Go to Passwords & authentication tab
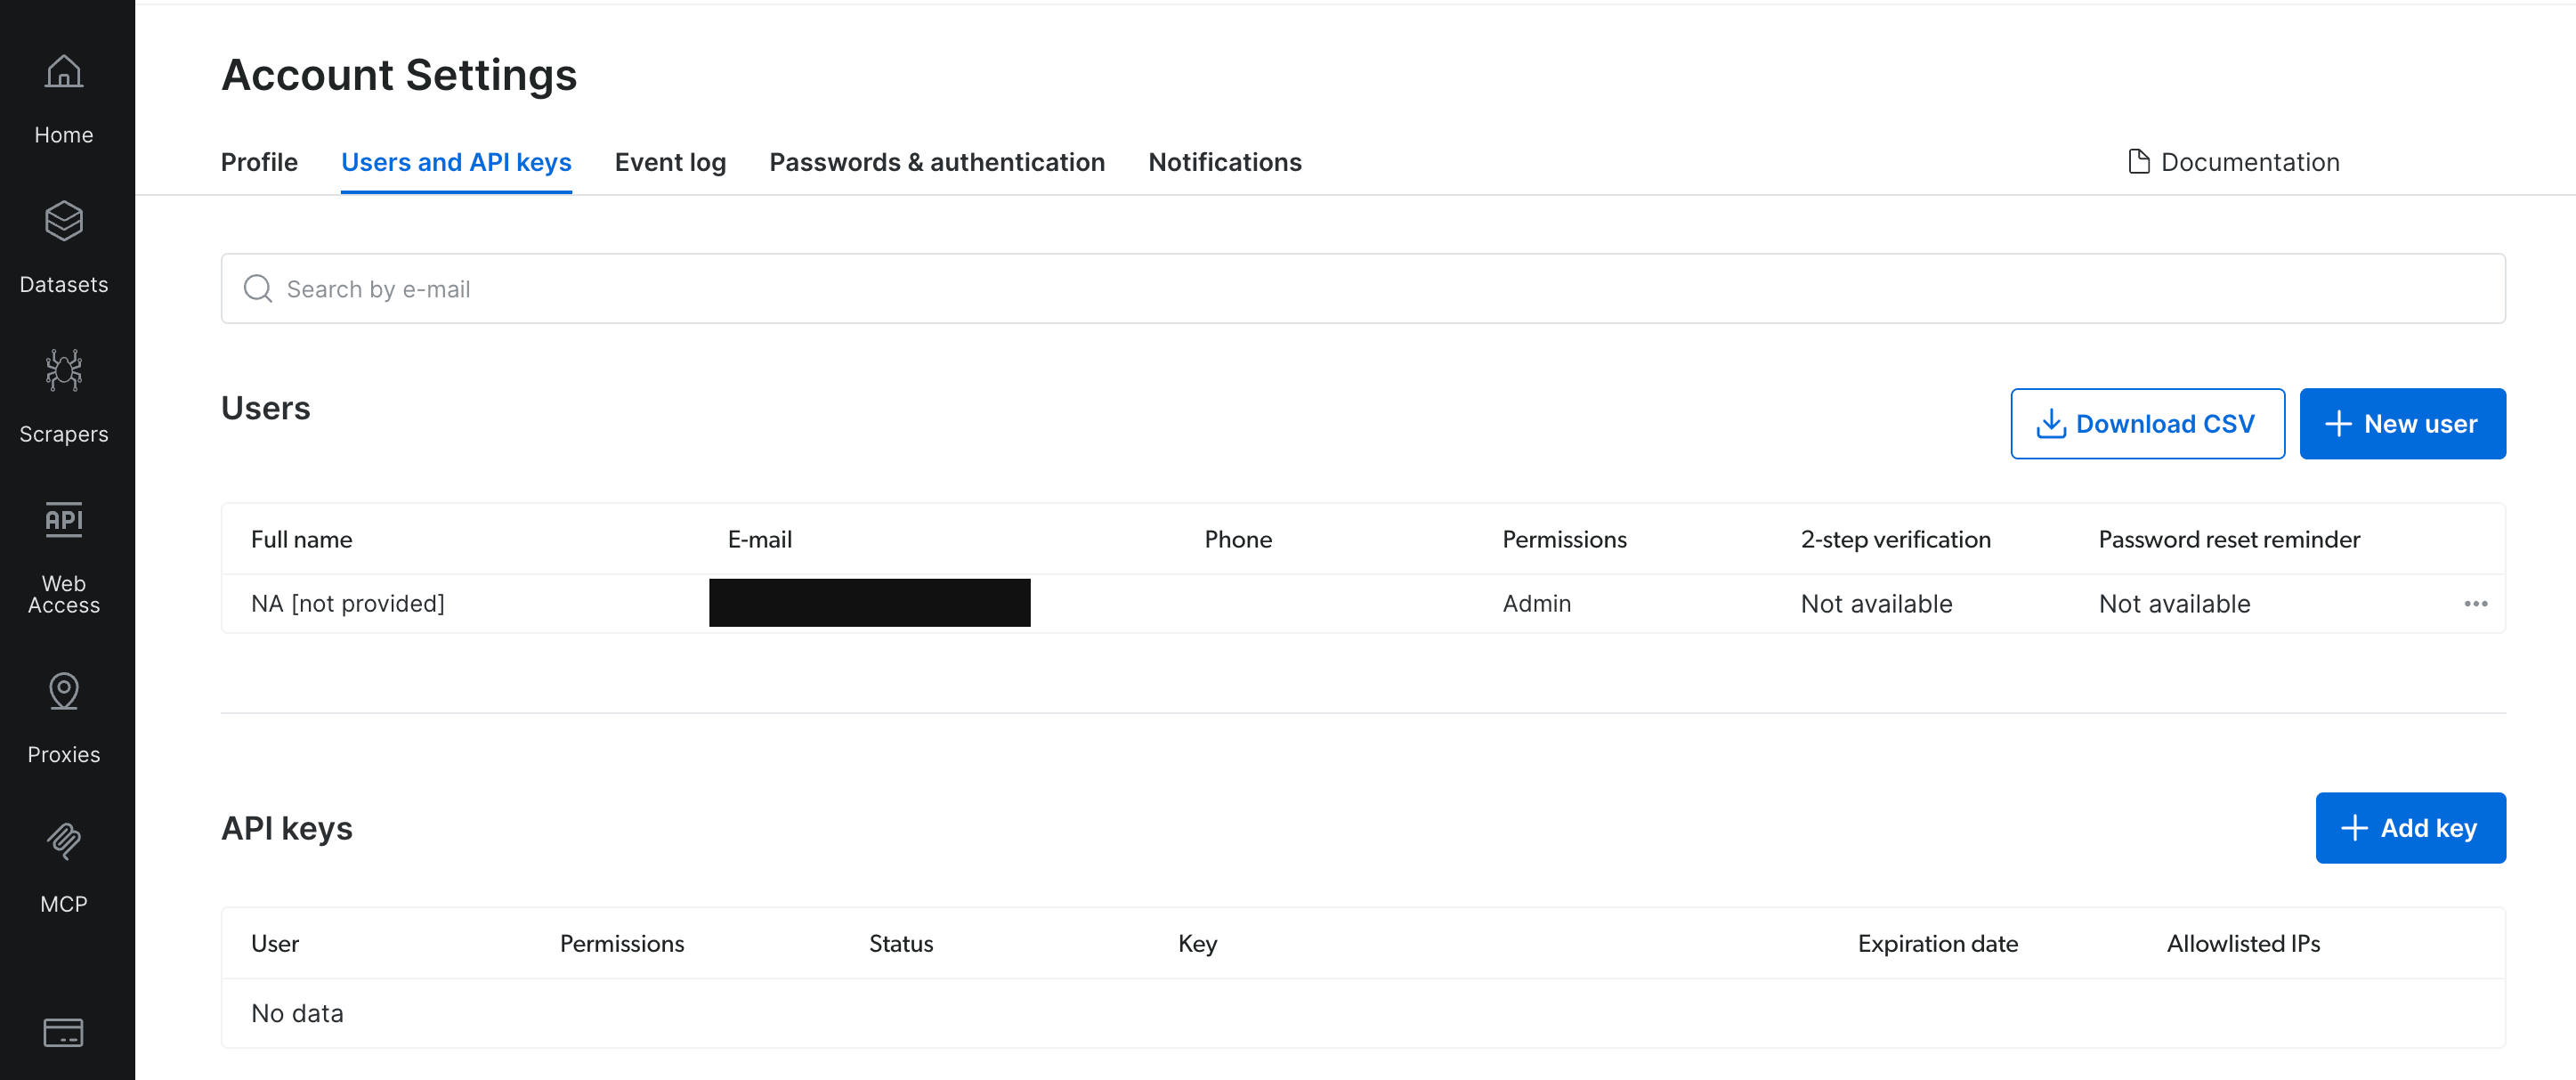Screen dimensions: 2576x1080 point(937,162)
